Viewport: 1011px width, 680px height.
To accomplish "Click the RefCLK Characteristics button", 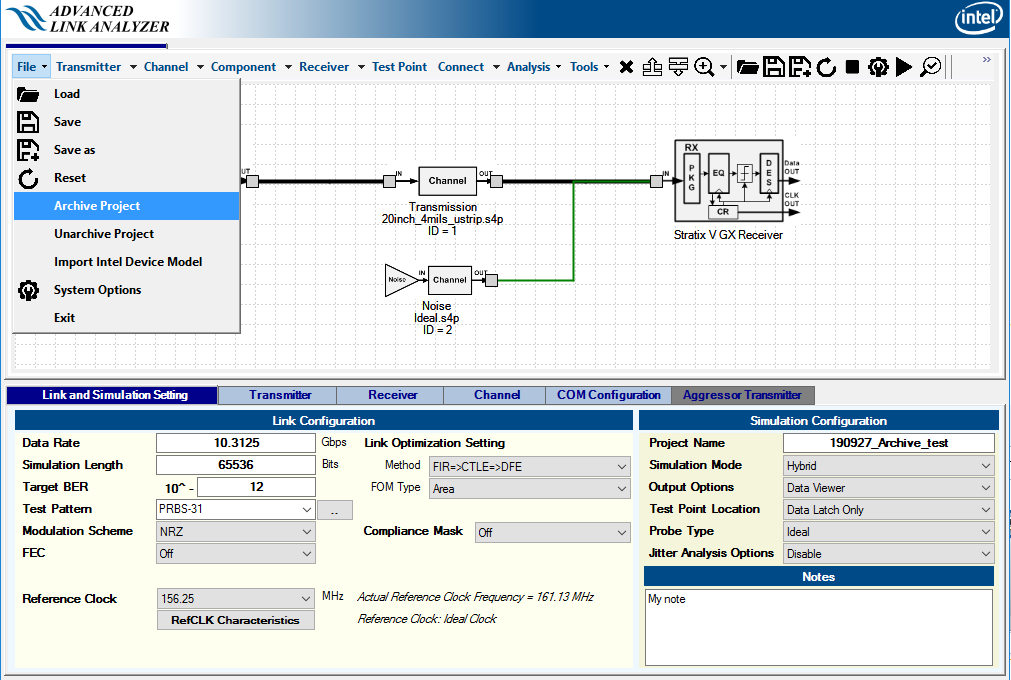I will click(x=235, y=620).
